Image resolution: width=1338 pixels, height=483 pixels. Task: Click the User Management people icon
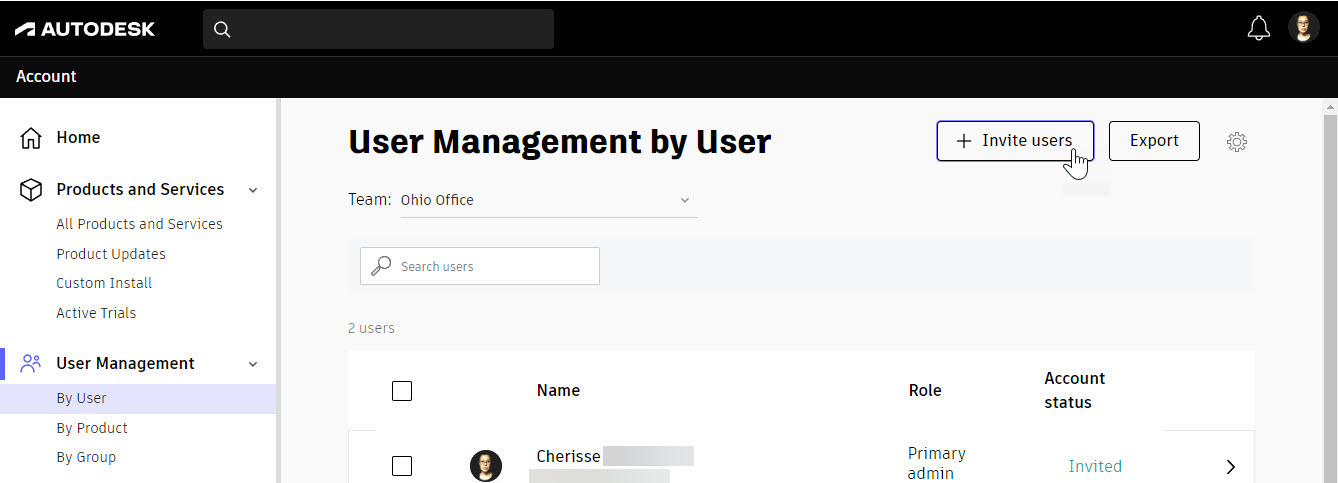31,364
